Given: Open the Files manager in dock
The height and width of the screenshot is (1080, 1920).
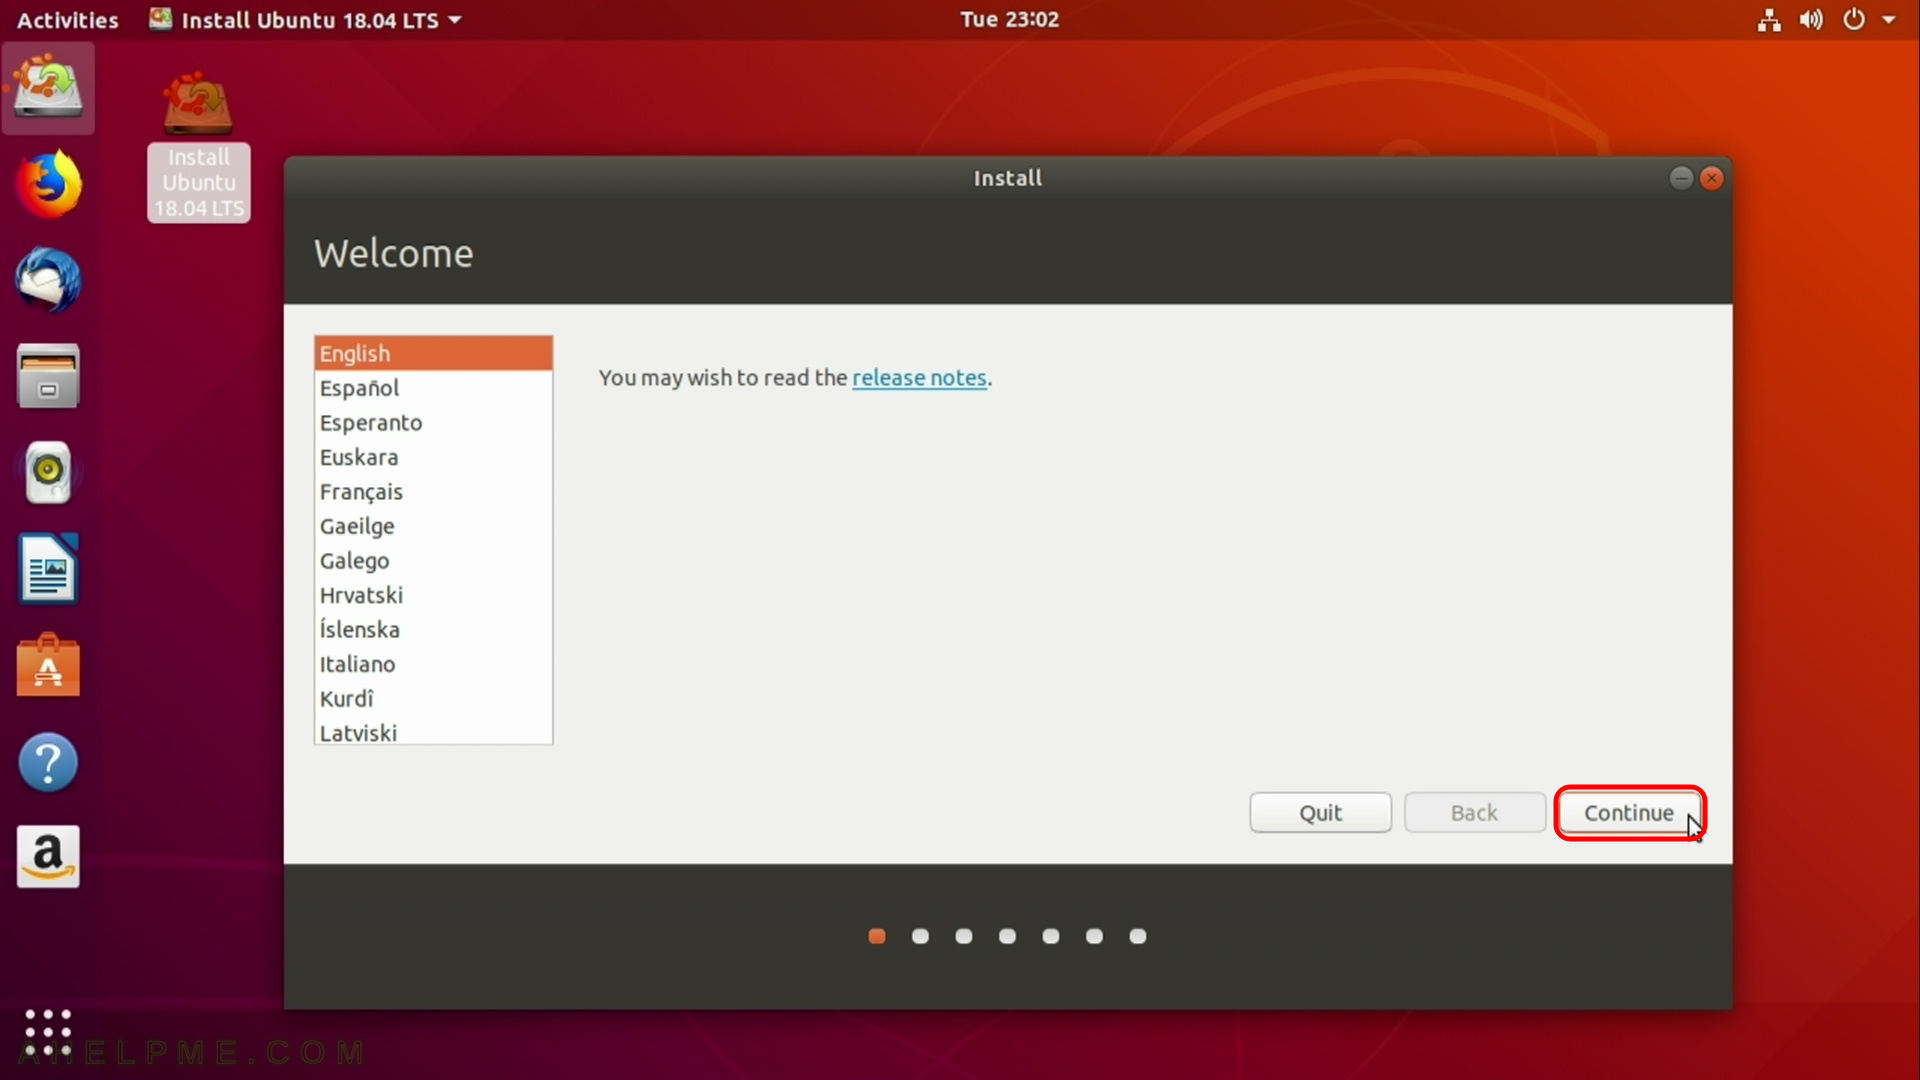Looking at the screenshot, I should coord(47,376).
